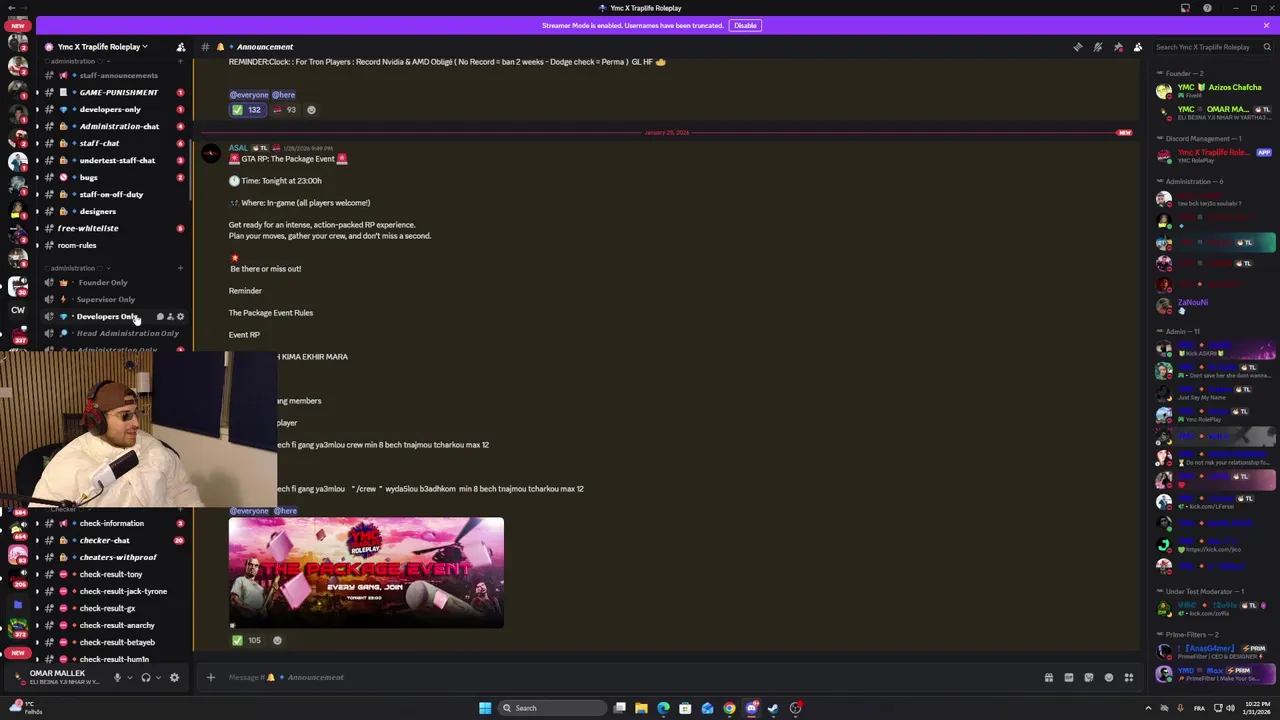Expand threads arrow beside developers-only channel

pyautogui.click(x=37, y=109)
